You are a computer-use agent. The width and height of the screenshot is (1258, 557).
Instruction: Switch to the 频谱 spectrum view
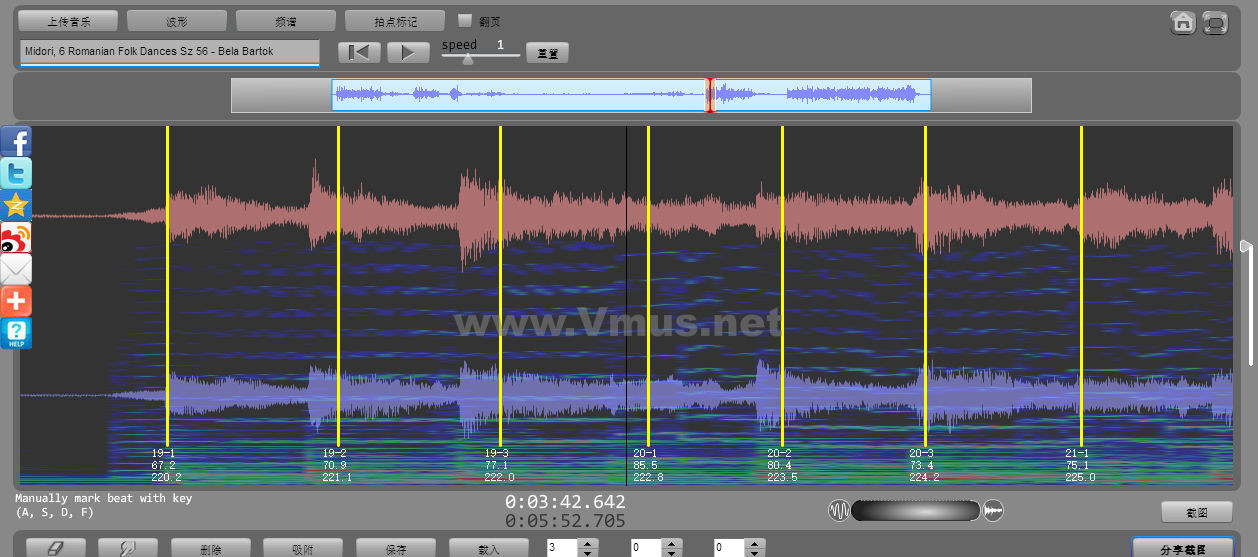tap(286, 21)
